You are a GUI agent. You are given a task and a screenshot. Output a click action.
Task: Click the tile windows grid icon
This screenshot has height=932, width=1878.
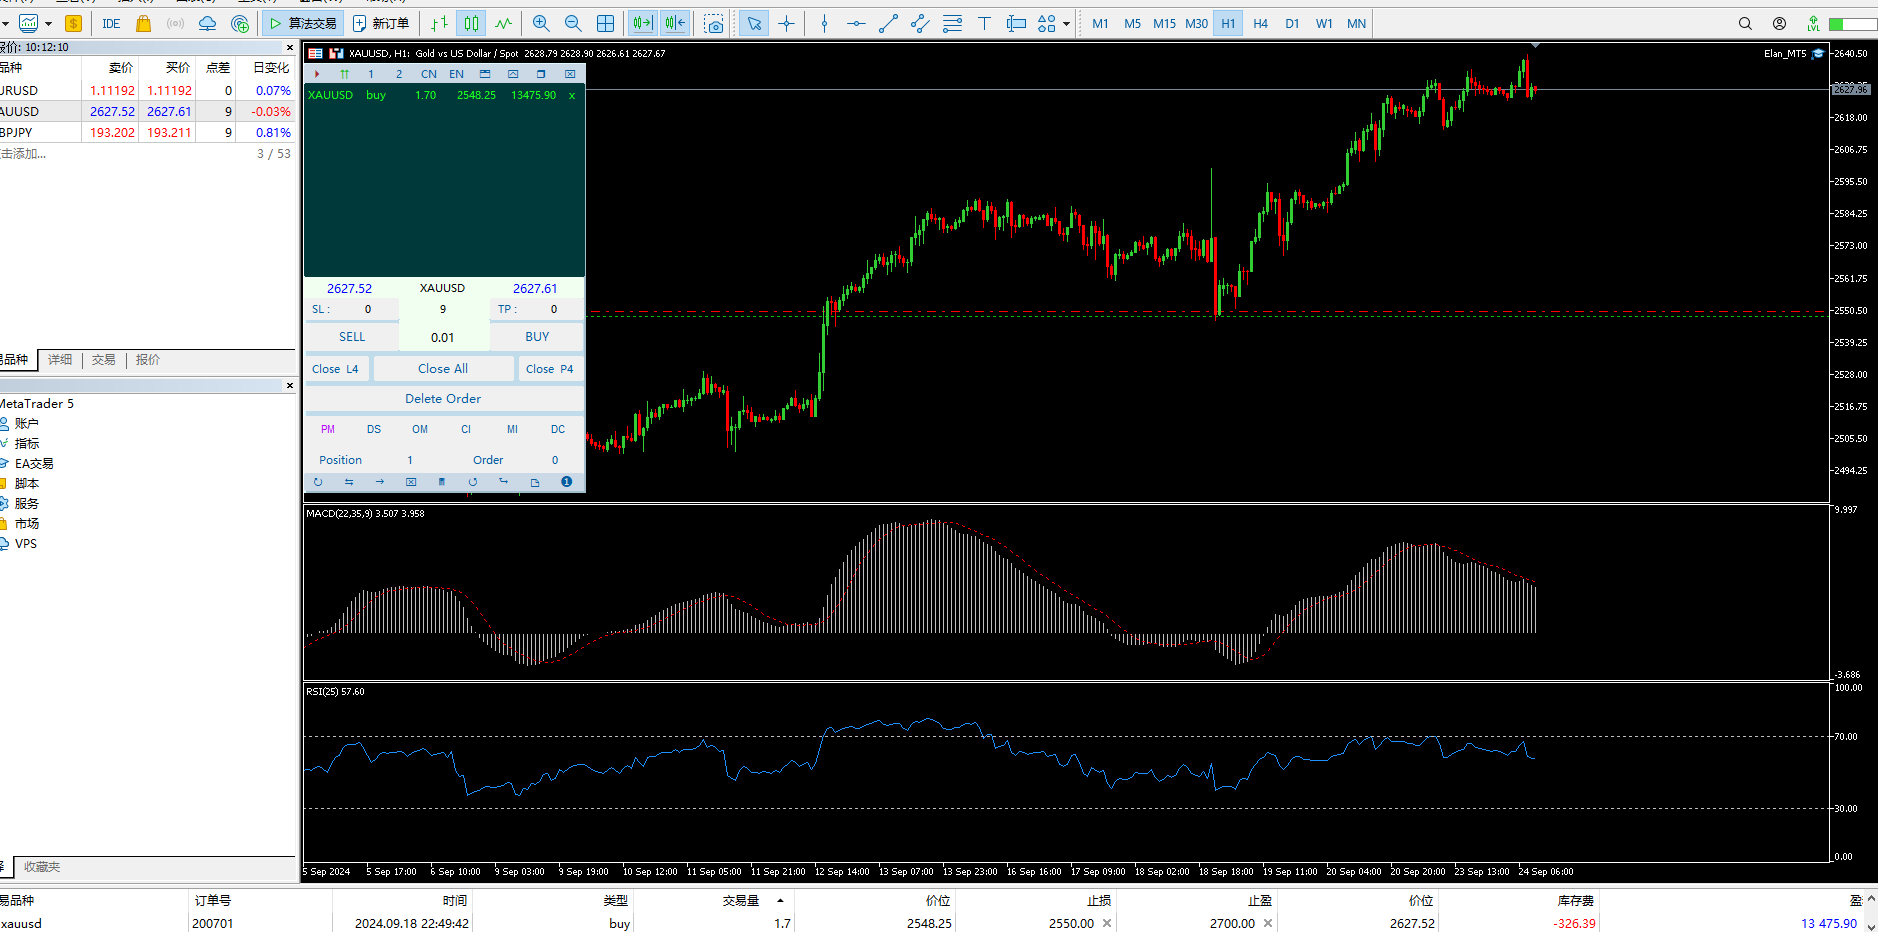pyautogui.click(x=605, y=23)
